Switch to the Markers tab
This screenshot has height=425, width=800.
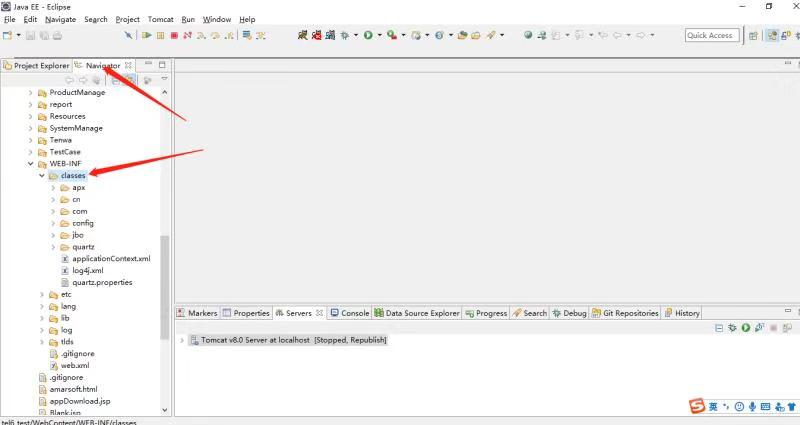(x=197, y=313)
